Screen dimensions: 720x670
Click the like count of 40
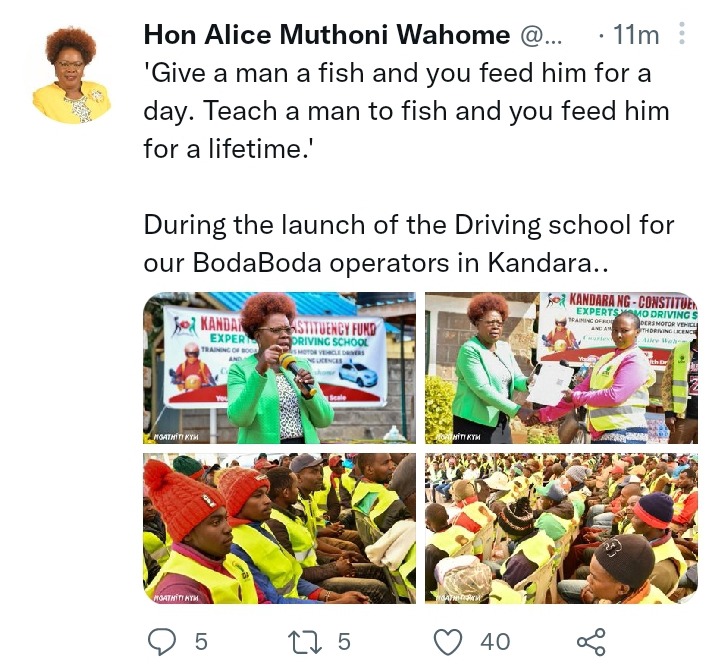point(495,642)
